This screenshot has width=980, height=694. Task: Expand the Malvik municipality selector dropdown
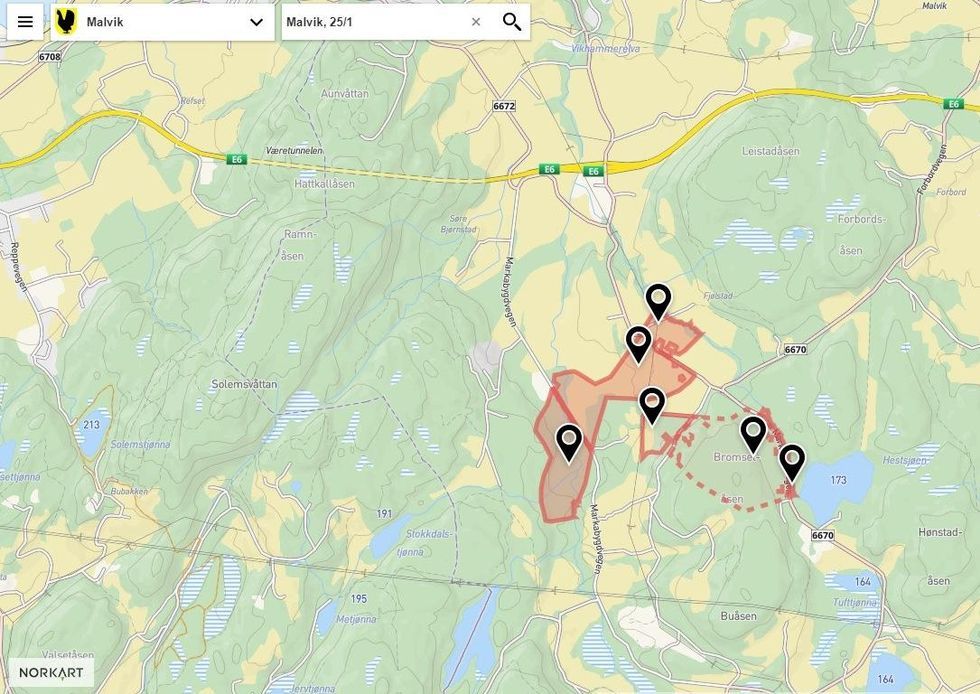pyautogui.click(x=257, y=20)
